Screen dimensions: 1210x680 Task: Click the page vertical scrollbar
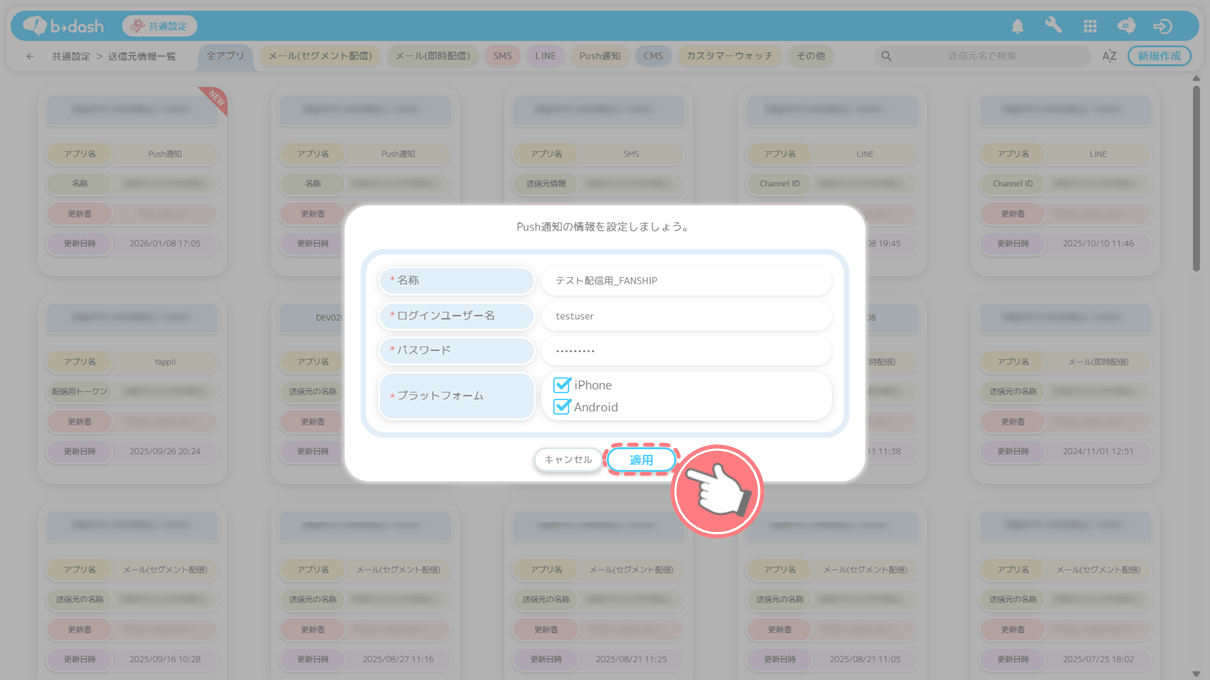[1196, 180]
